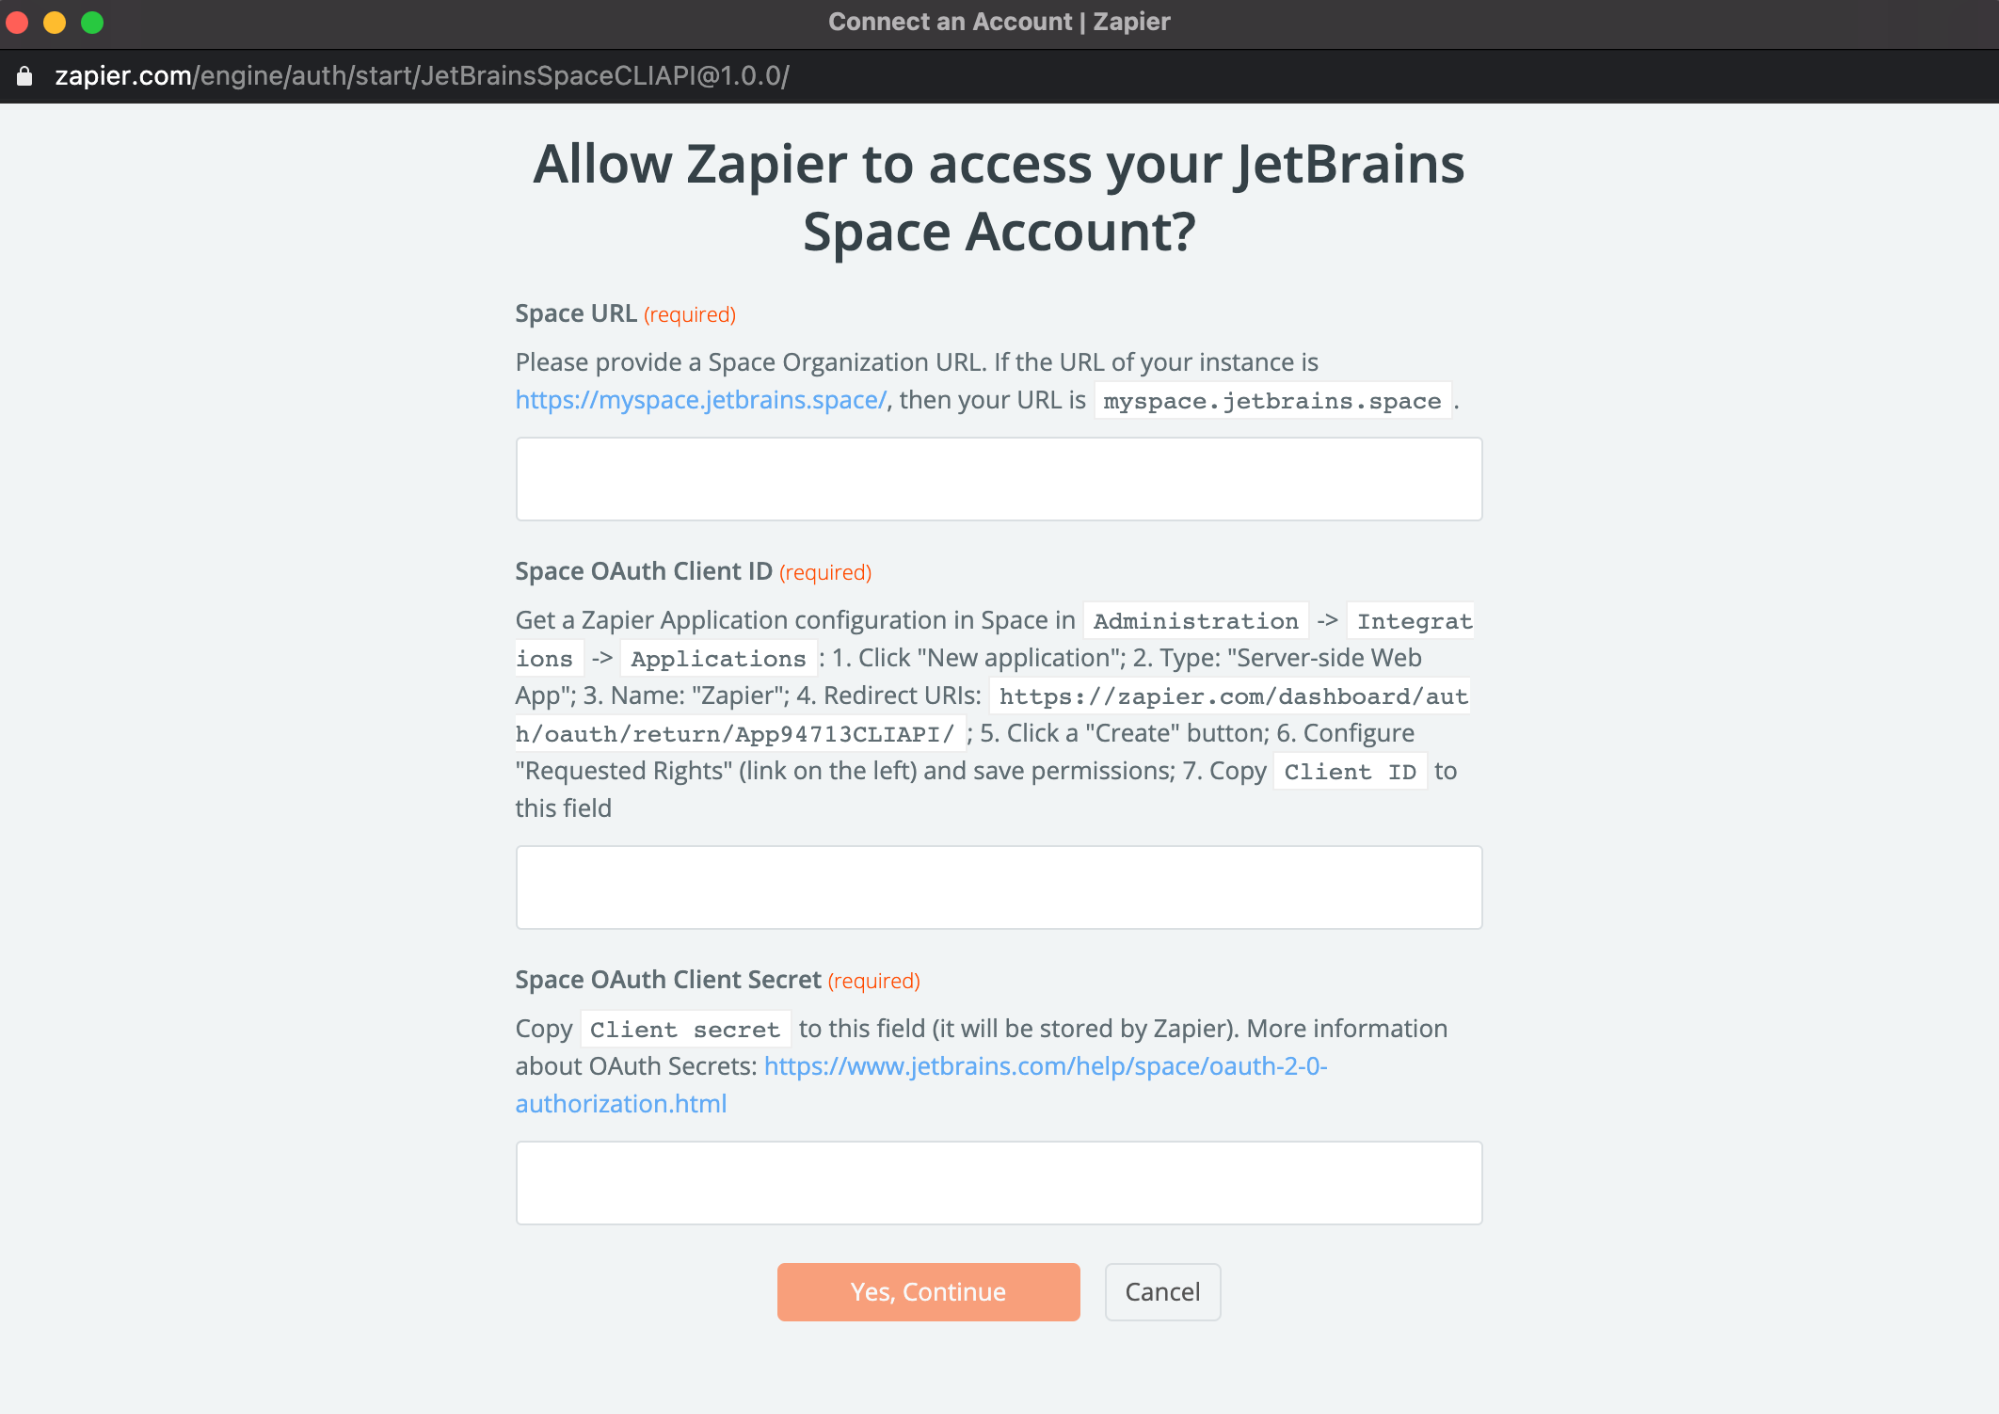Click the Space OAuth Client ID label

click(644, 572)
